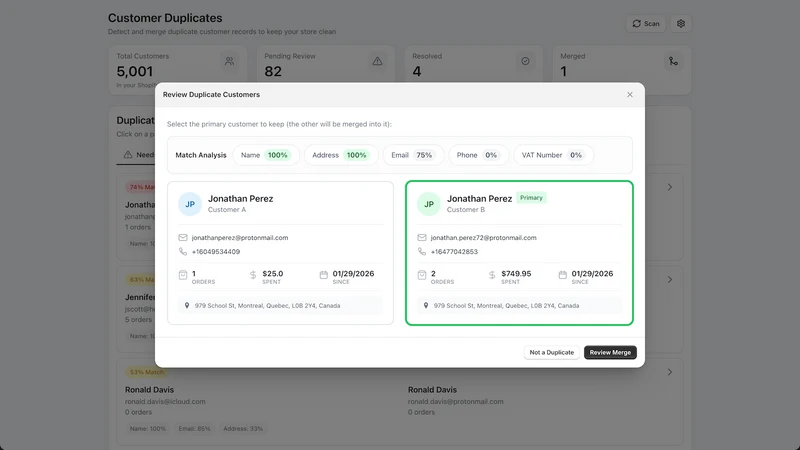Click the Email 75% match chip
This screenshot has width=800, height=450.
tap(413, 155)
